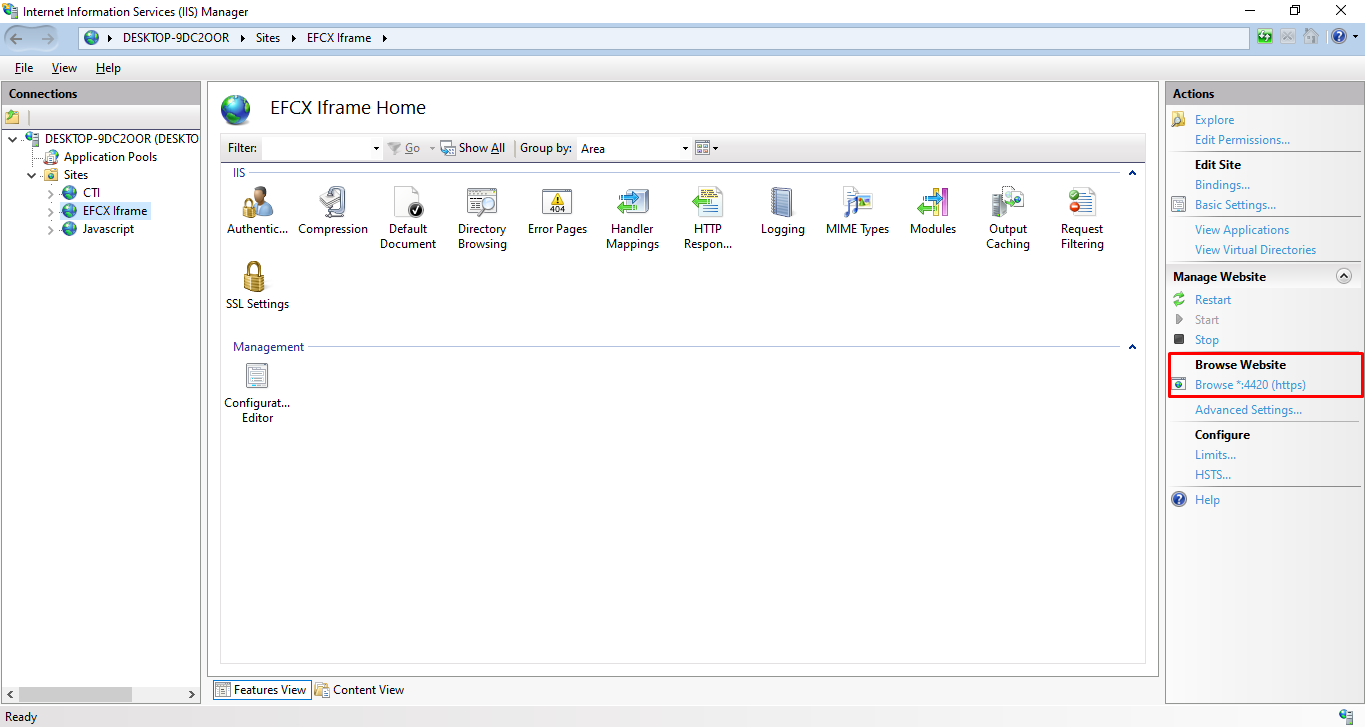The width and height of the screenshot is (1365, 727).
Task: Open Directory Browsing feature
Action: point(482,204)
